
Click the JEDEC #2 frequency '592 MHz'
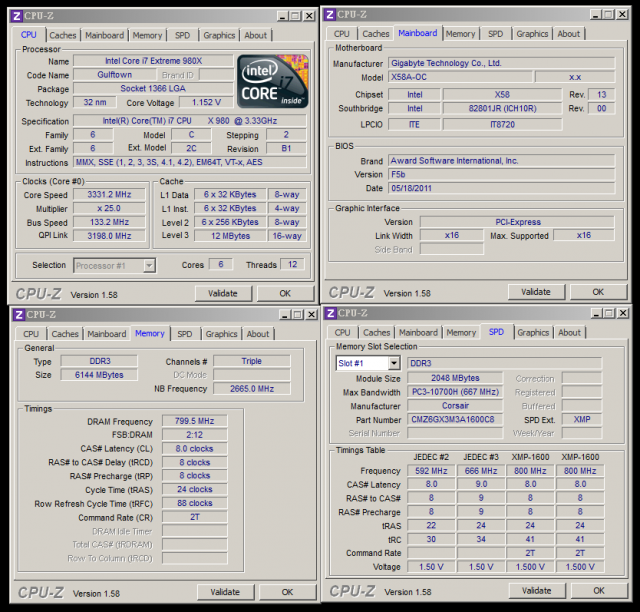point(431,471)
